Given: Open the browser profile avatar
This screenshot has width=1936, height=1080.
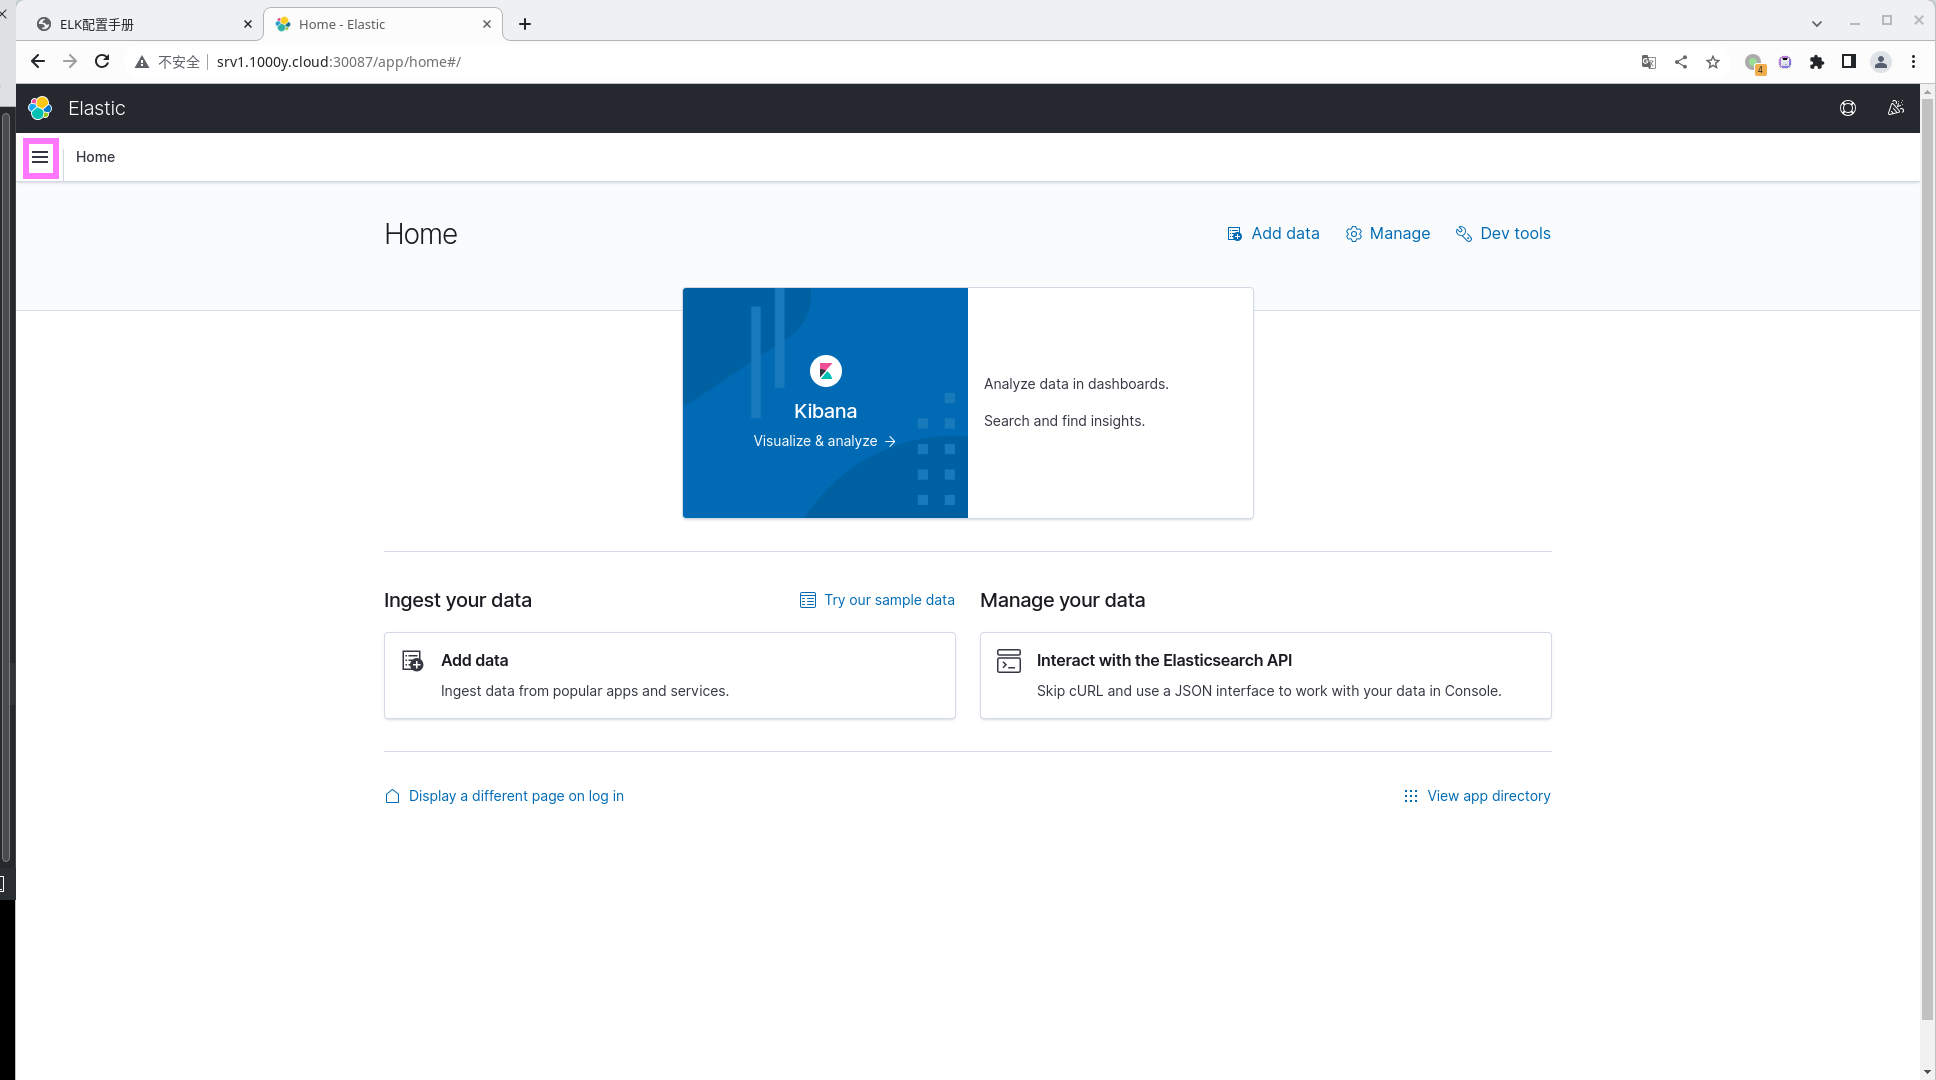Looking at the screenshot, I should click(x=1881, y=62).
